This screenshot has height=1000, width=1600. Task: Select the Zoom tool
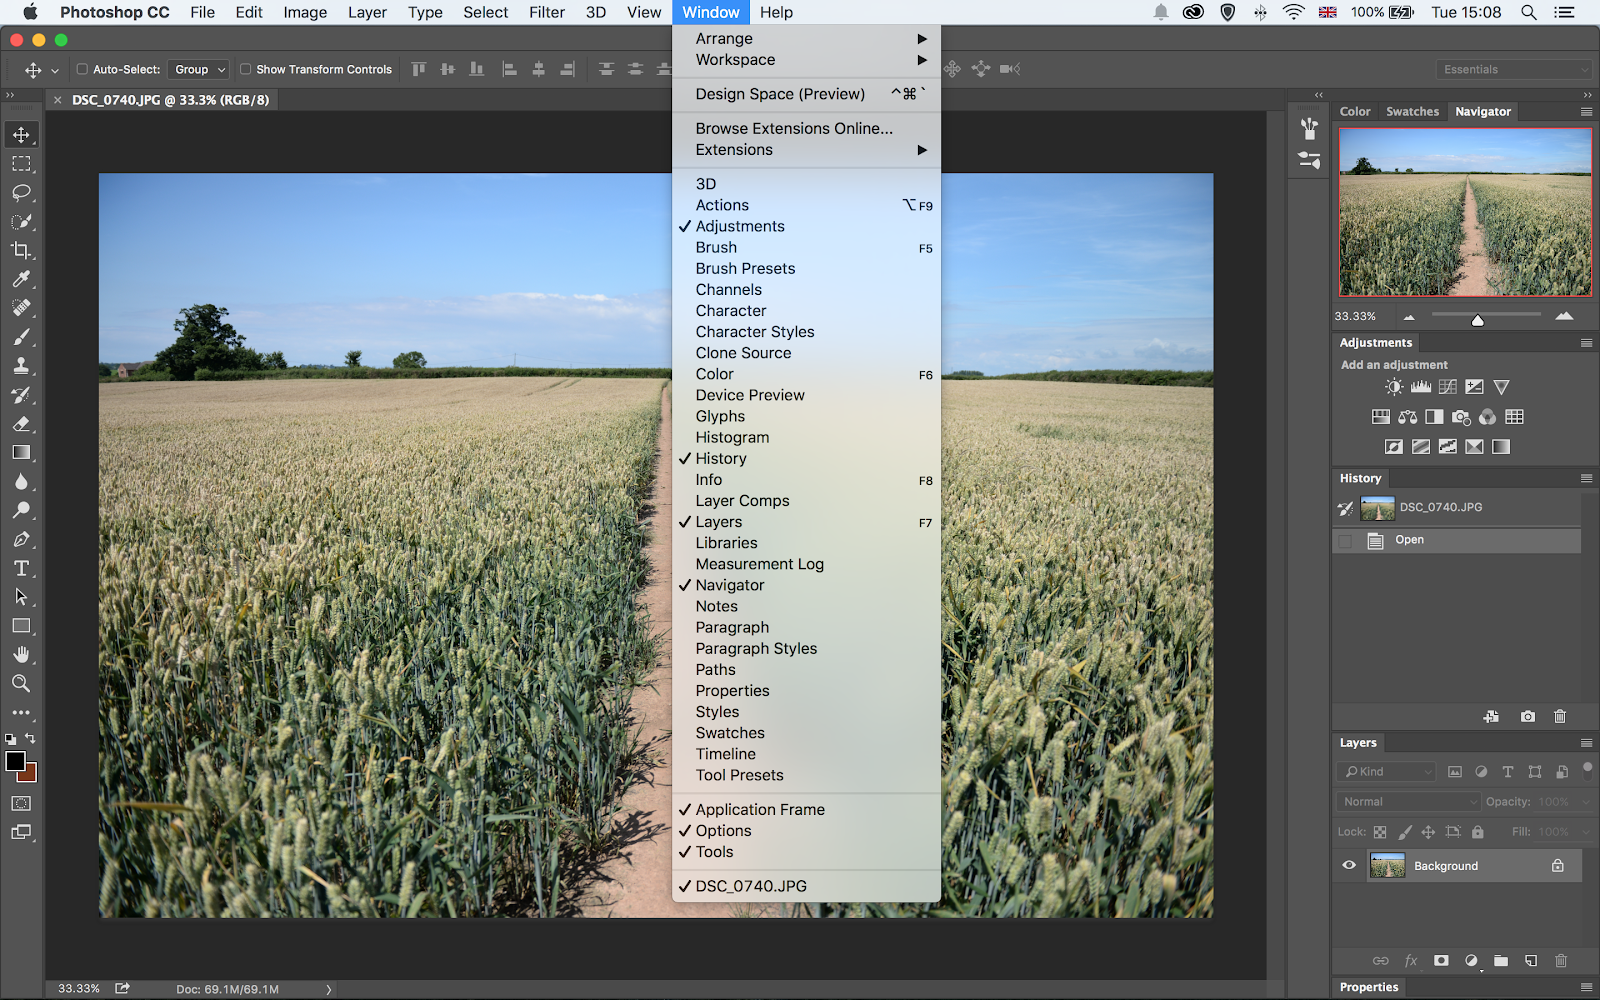point(21,684)
